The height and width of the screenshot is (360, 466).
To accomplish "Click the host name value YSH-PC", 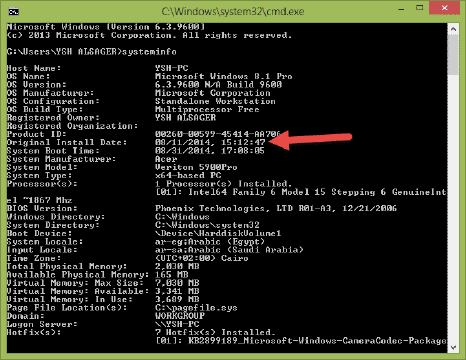I will 172,68.
